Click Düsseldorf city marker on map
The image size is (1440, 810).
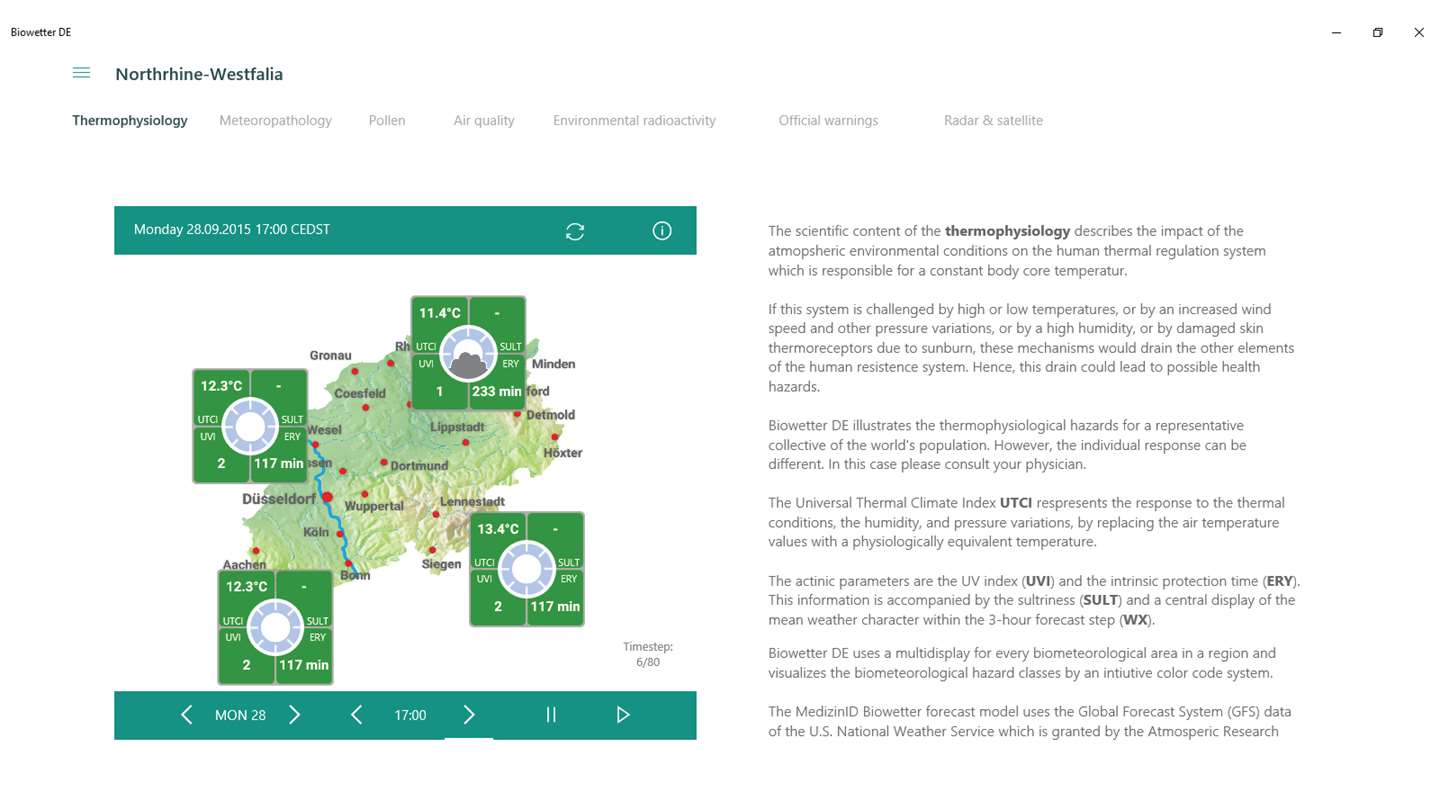click(x=327, y=496)
